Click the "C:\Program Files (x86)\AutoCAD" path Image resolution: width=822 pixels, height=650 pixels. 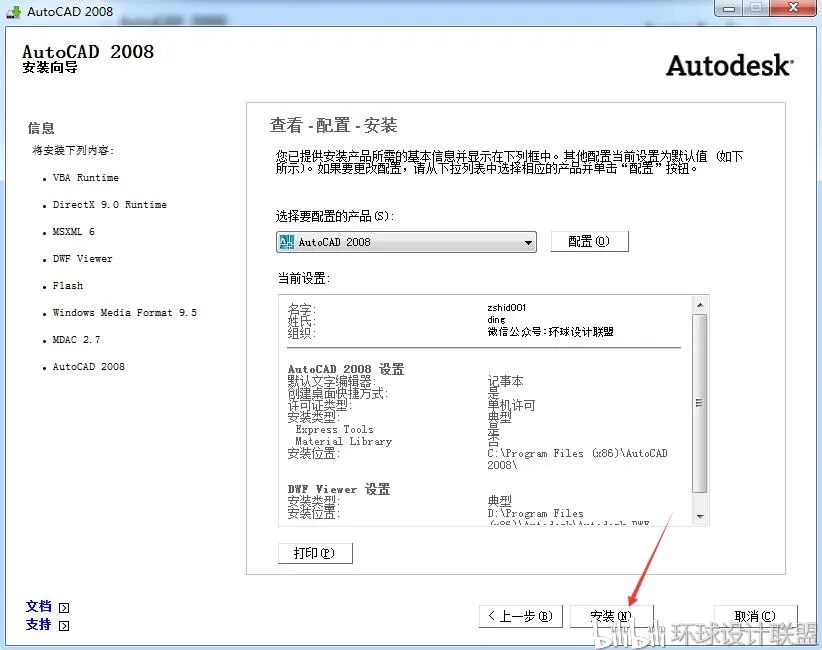point(577,453)
